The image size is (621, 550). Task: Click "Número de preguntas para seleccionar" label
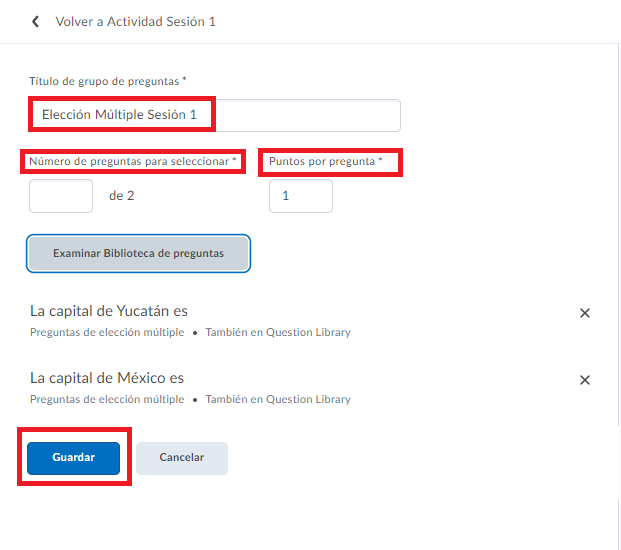tap(133, 161)
